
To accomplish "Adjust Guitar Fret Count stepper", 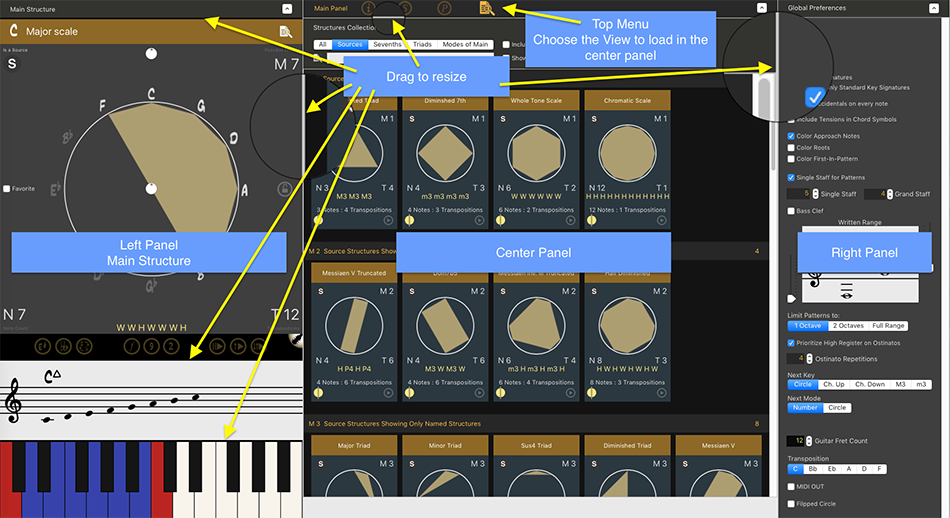I will 809,441.
